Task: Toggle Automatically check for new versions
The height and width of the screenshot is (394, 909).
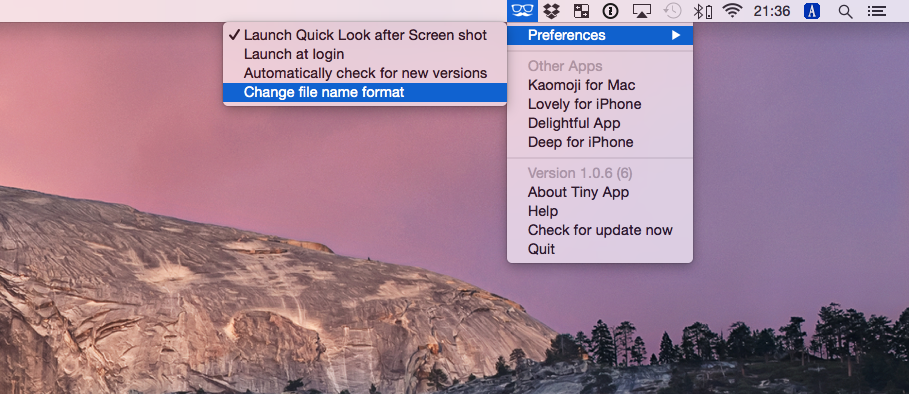Action: [x=365, y=74]
